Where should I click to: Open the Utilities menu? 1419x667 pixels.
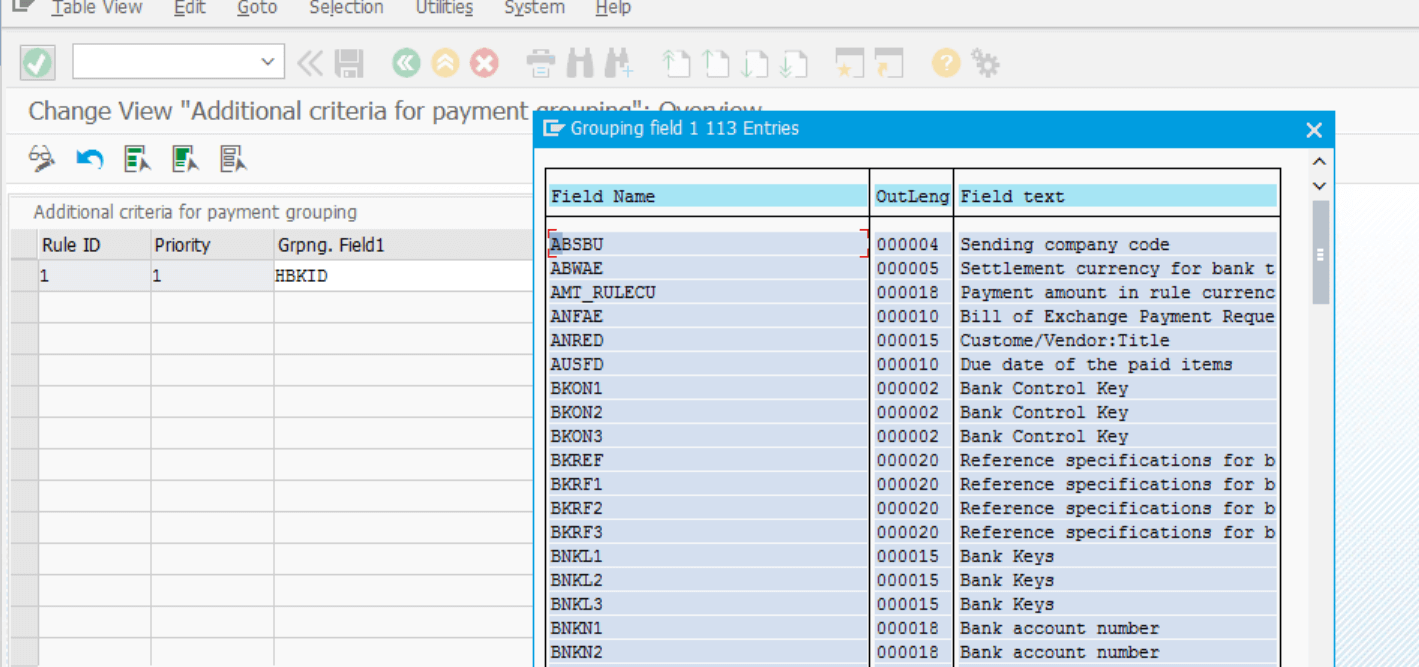444,8
